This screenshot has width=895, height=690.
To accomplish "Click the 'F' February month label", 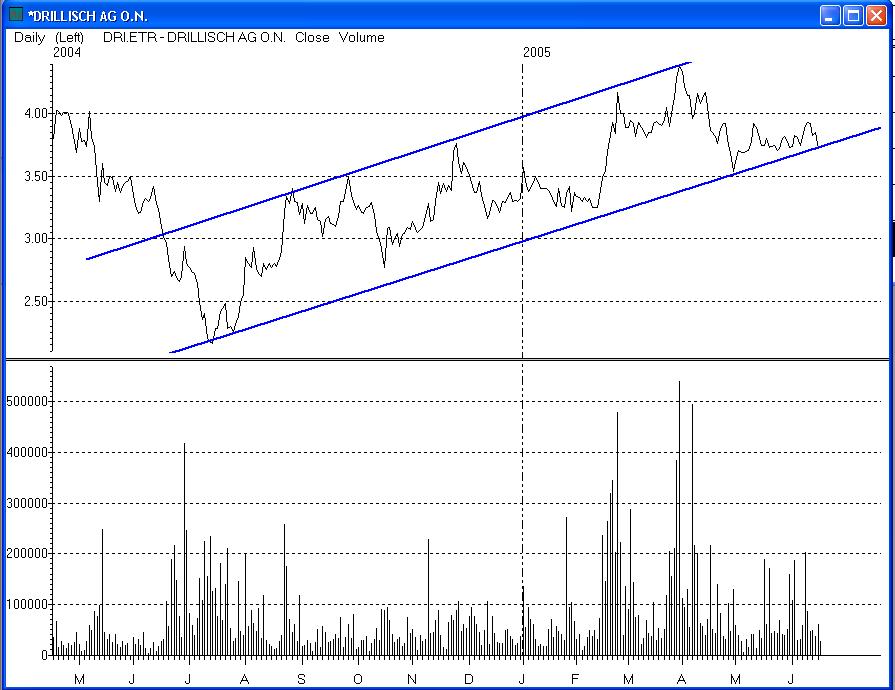I will (575, 679).
